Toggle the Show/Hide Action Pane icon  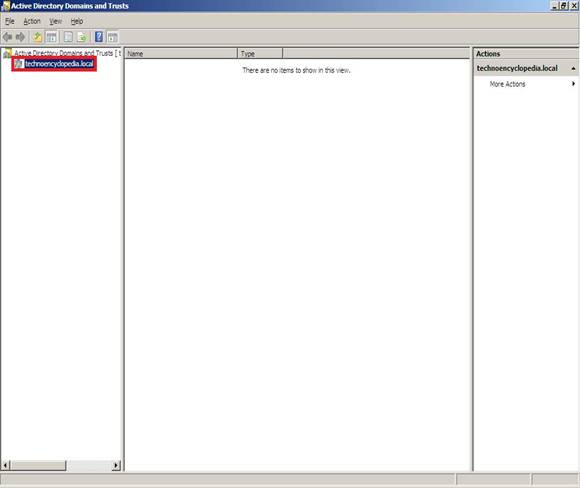112,37
